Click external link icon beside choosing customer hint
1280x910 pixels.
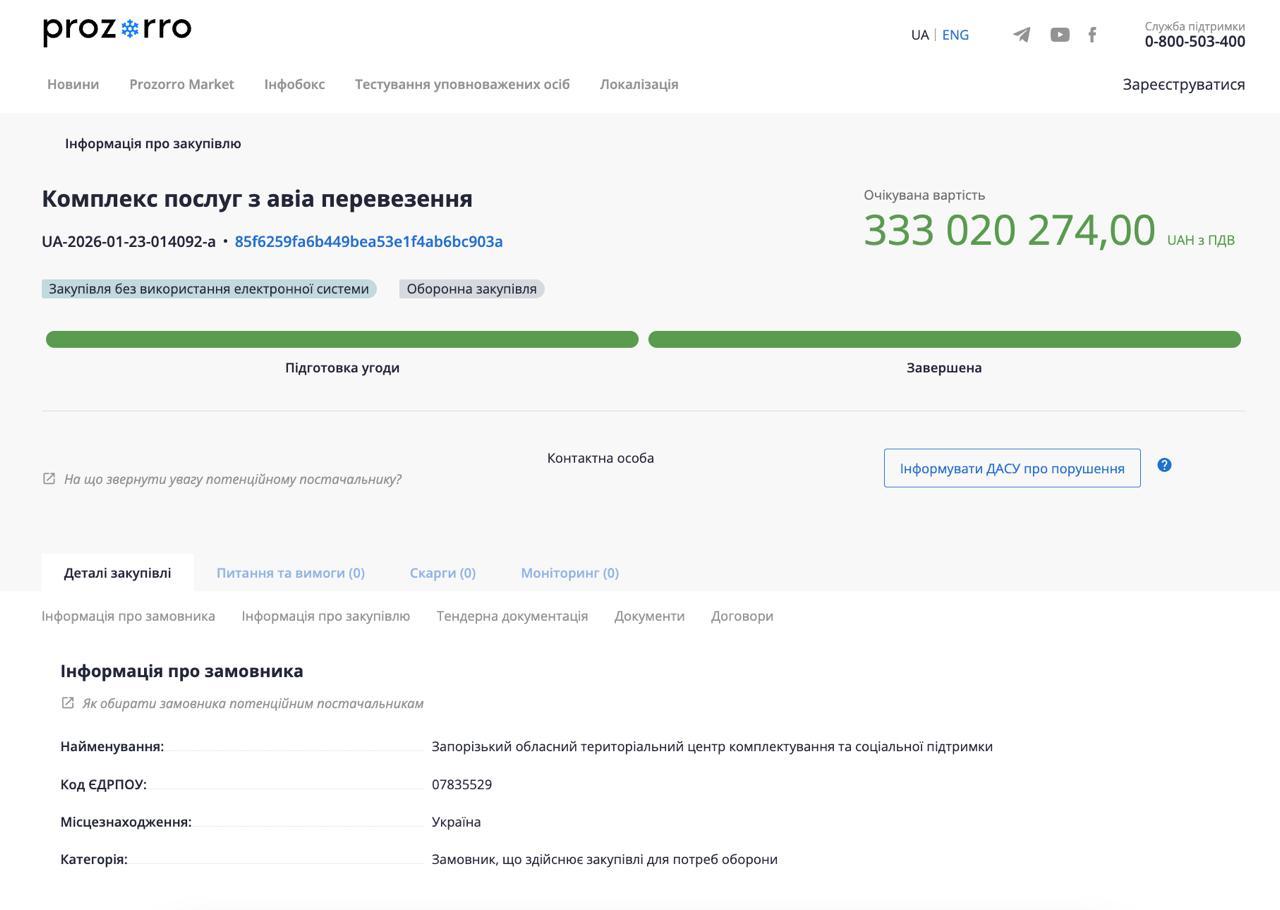[68, 703]
